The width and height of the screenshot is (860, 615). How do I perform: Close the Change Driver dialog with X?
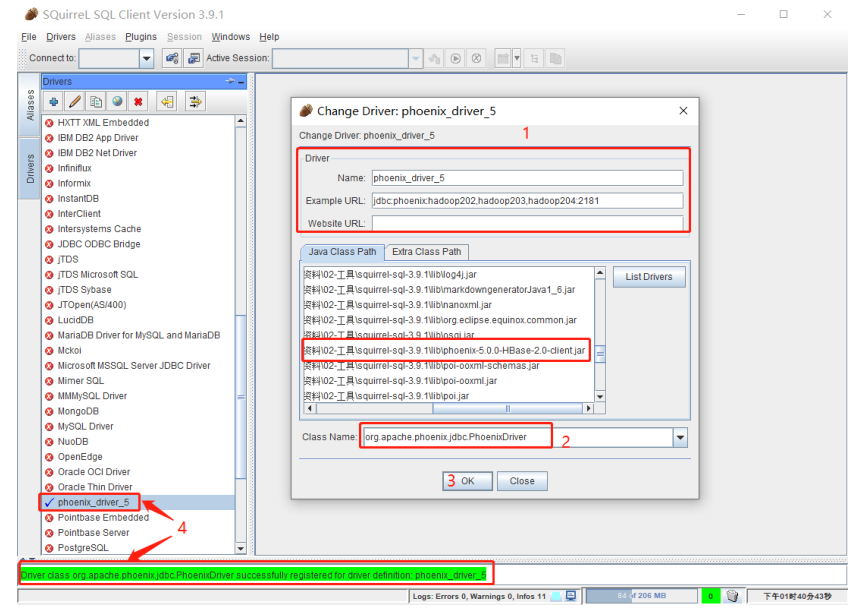coord(683,111)
